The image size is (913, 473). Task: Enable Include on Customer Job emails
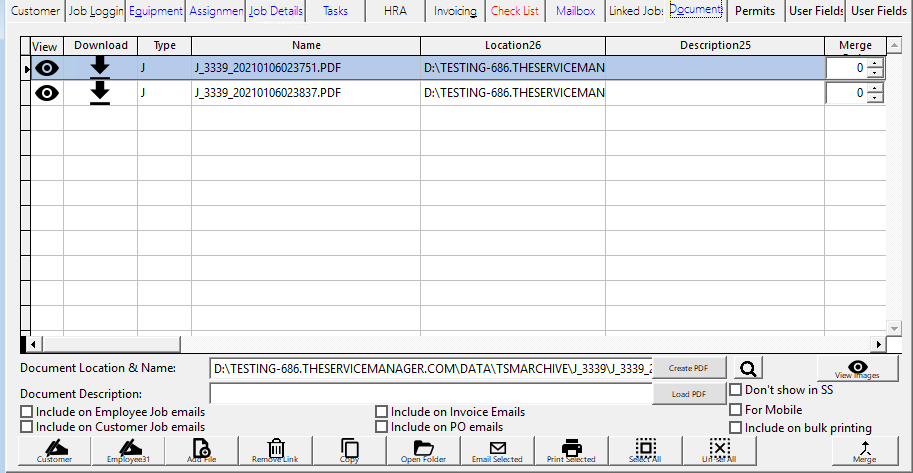(27, 427)
